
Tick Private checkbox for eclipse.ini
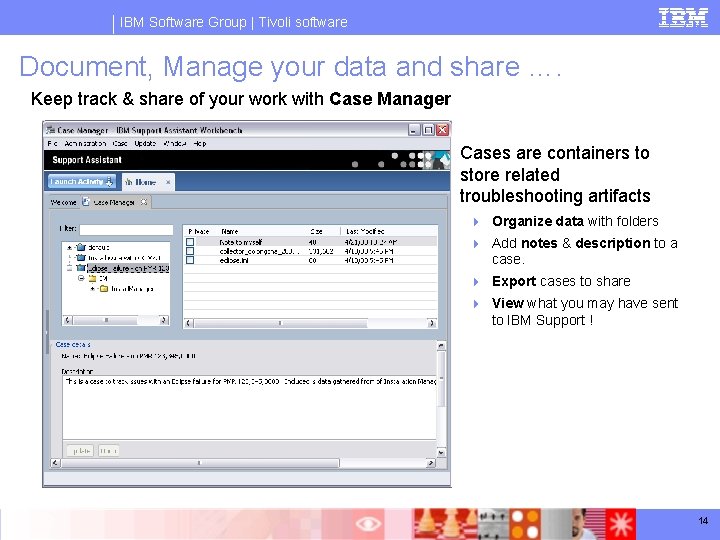190,260
